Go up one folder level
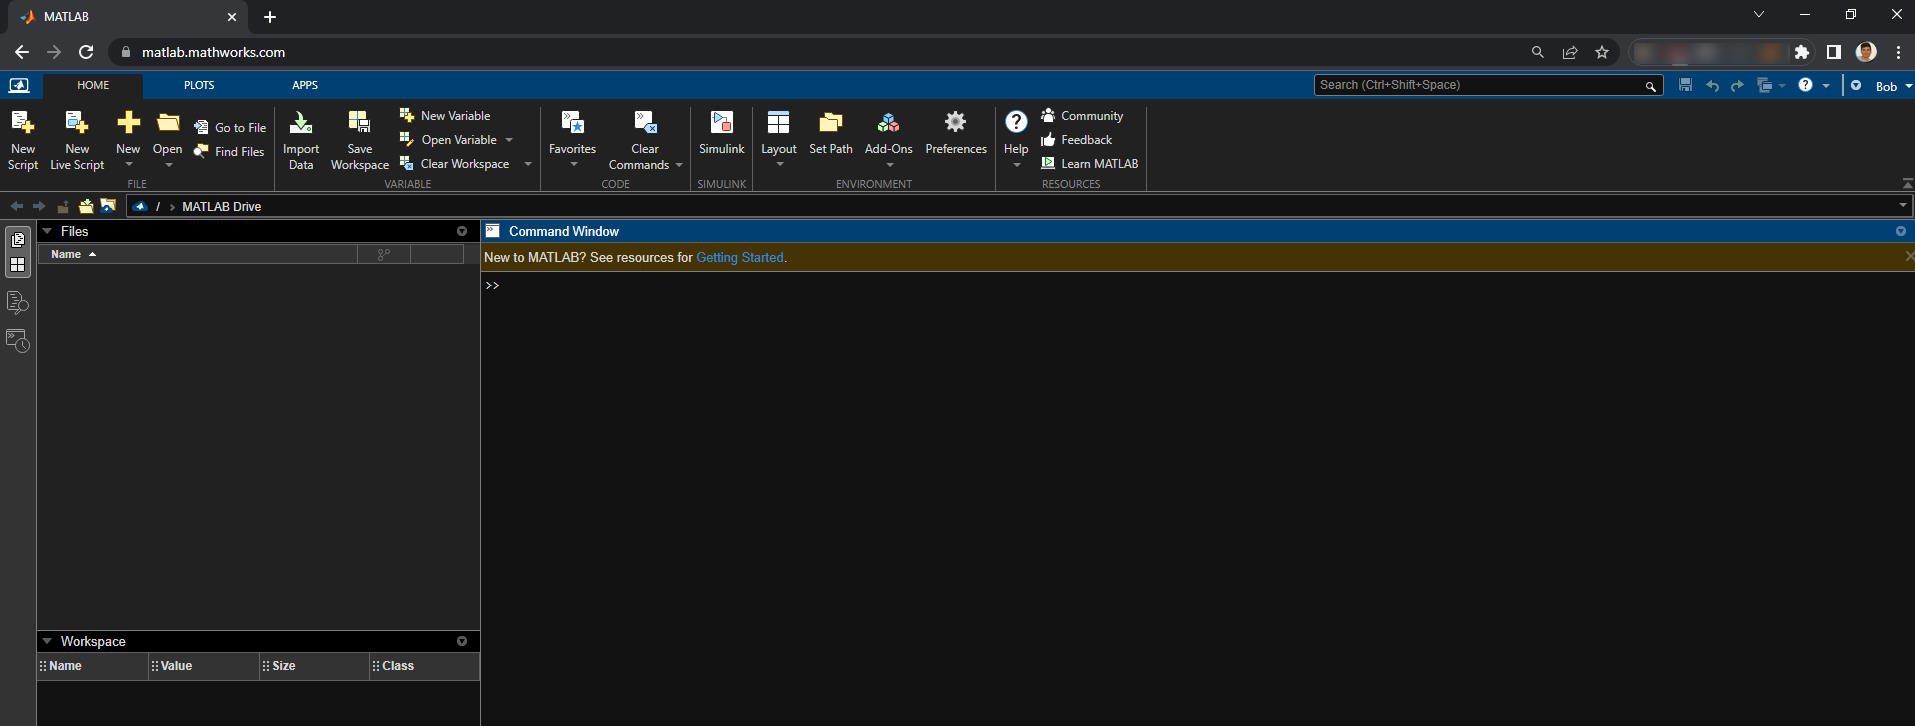The width and height of the screenshot is (1915, 726). (63, 206)
